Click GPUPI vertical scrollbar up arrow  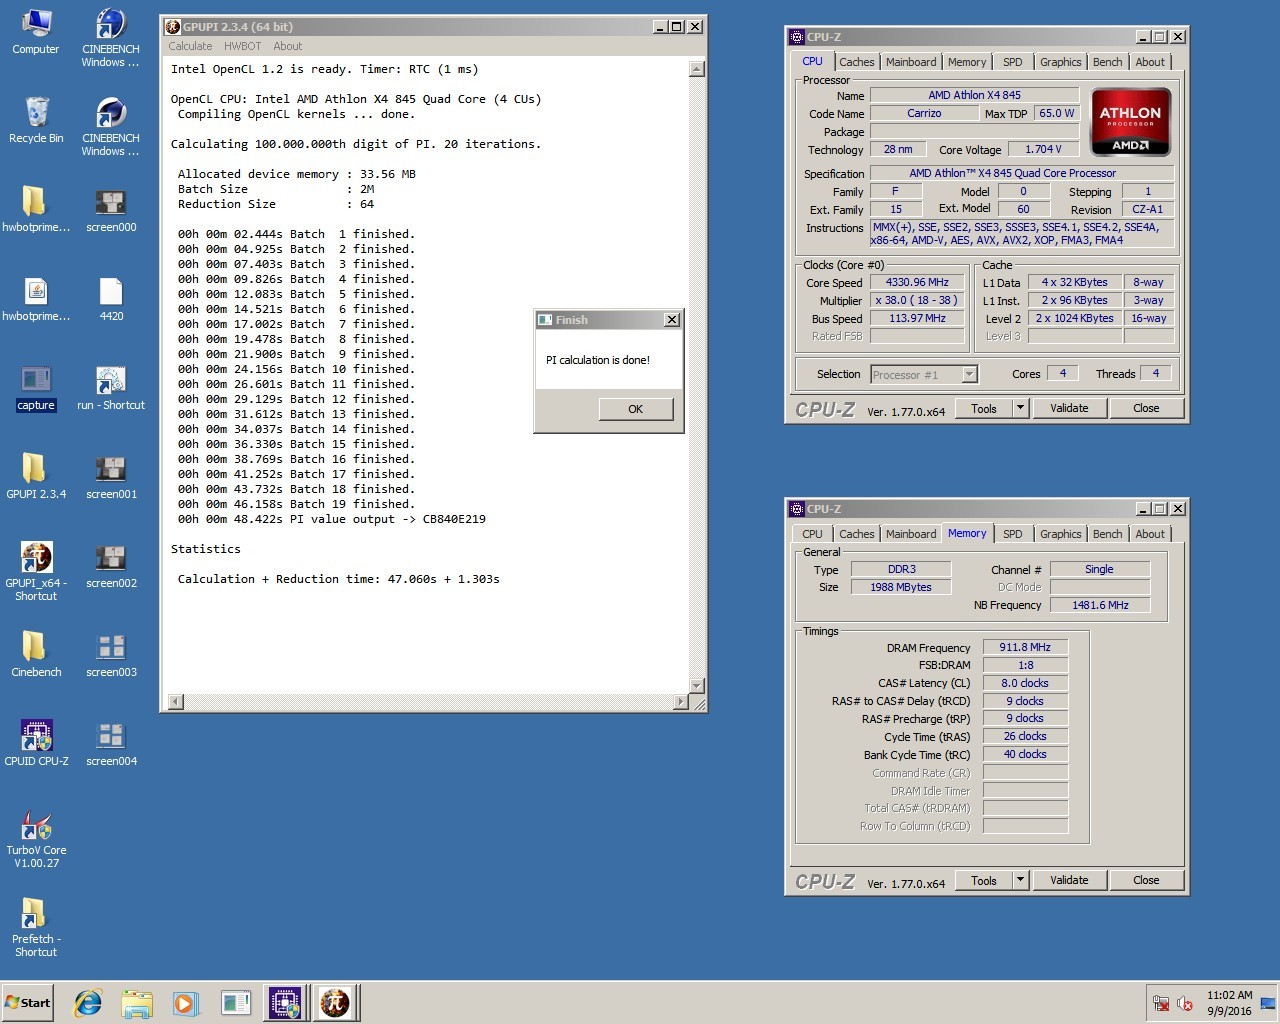(697, 69)
